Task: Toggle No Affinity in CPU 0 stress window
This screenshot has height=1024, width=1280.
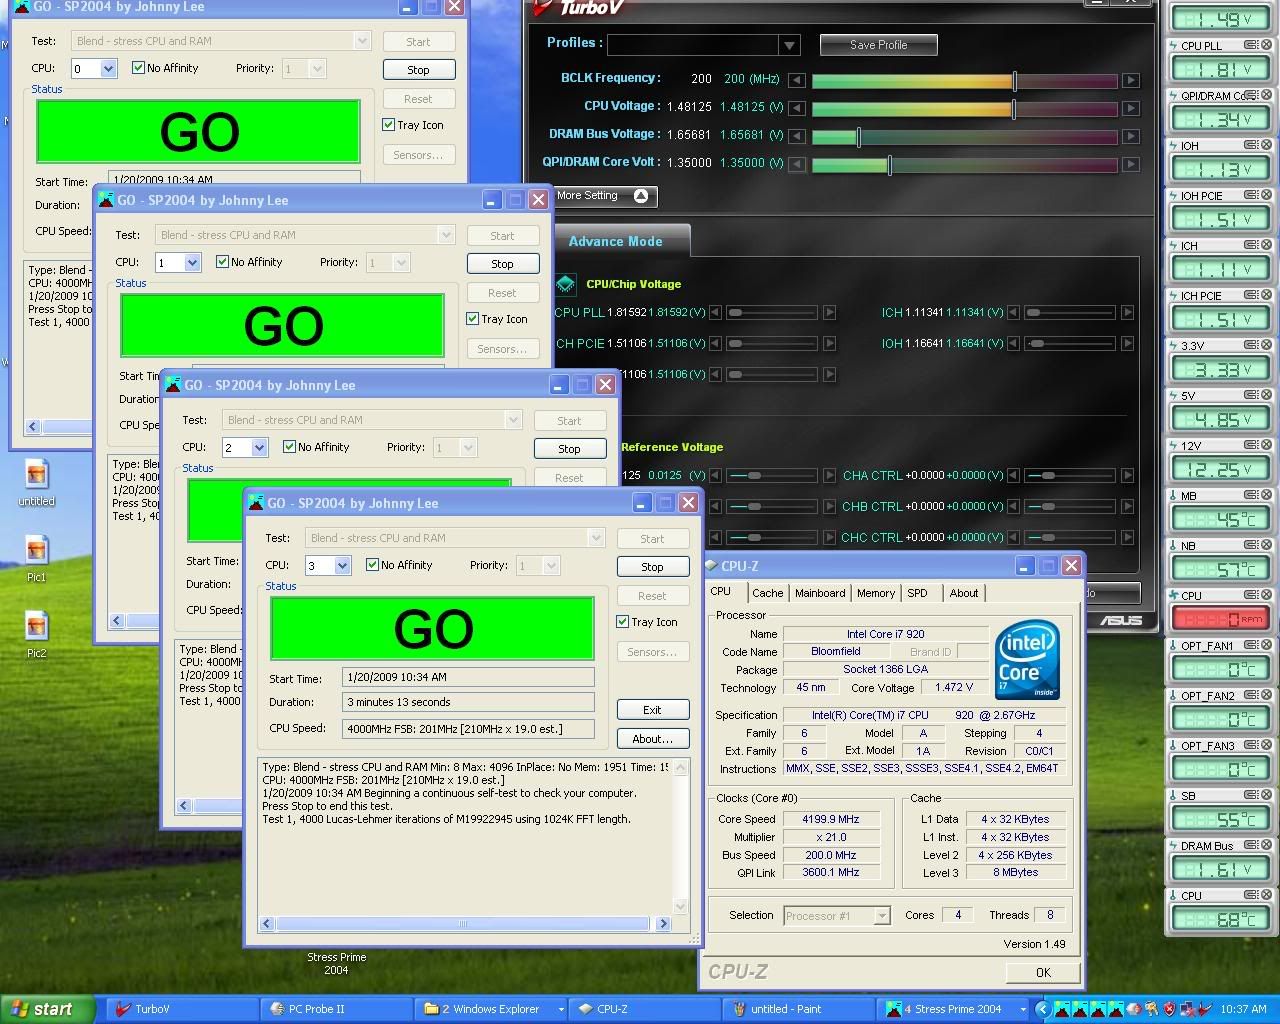Action: tap(138, 68)
